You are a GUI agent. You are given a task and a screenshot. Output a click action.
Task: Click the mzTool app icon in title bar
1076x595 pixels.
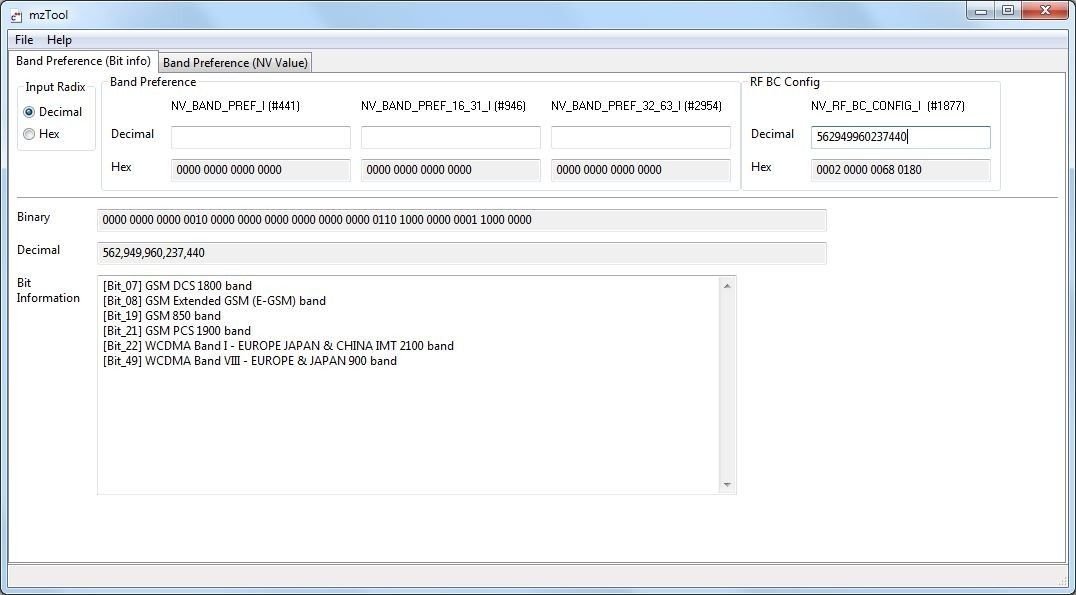(16, 15)
